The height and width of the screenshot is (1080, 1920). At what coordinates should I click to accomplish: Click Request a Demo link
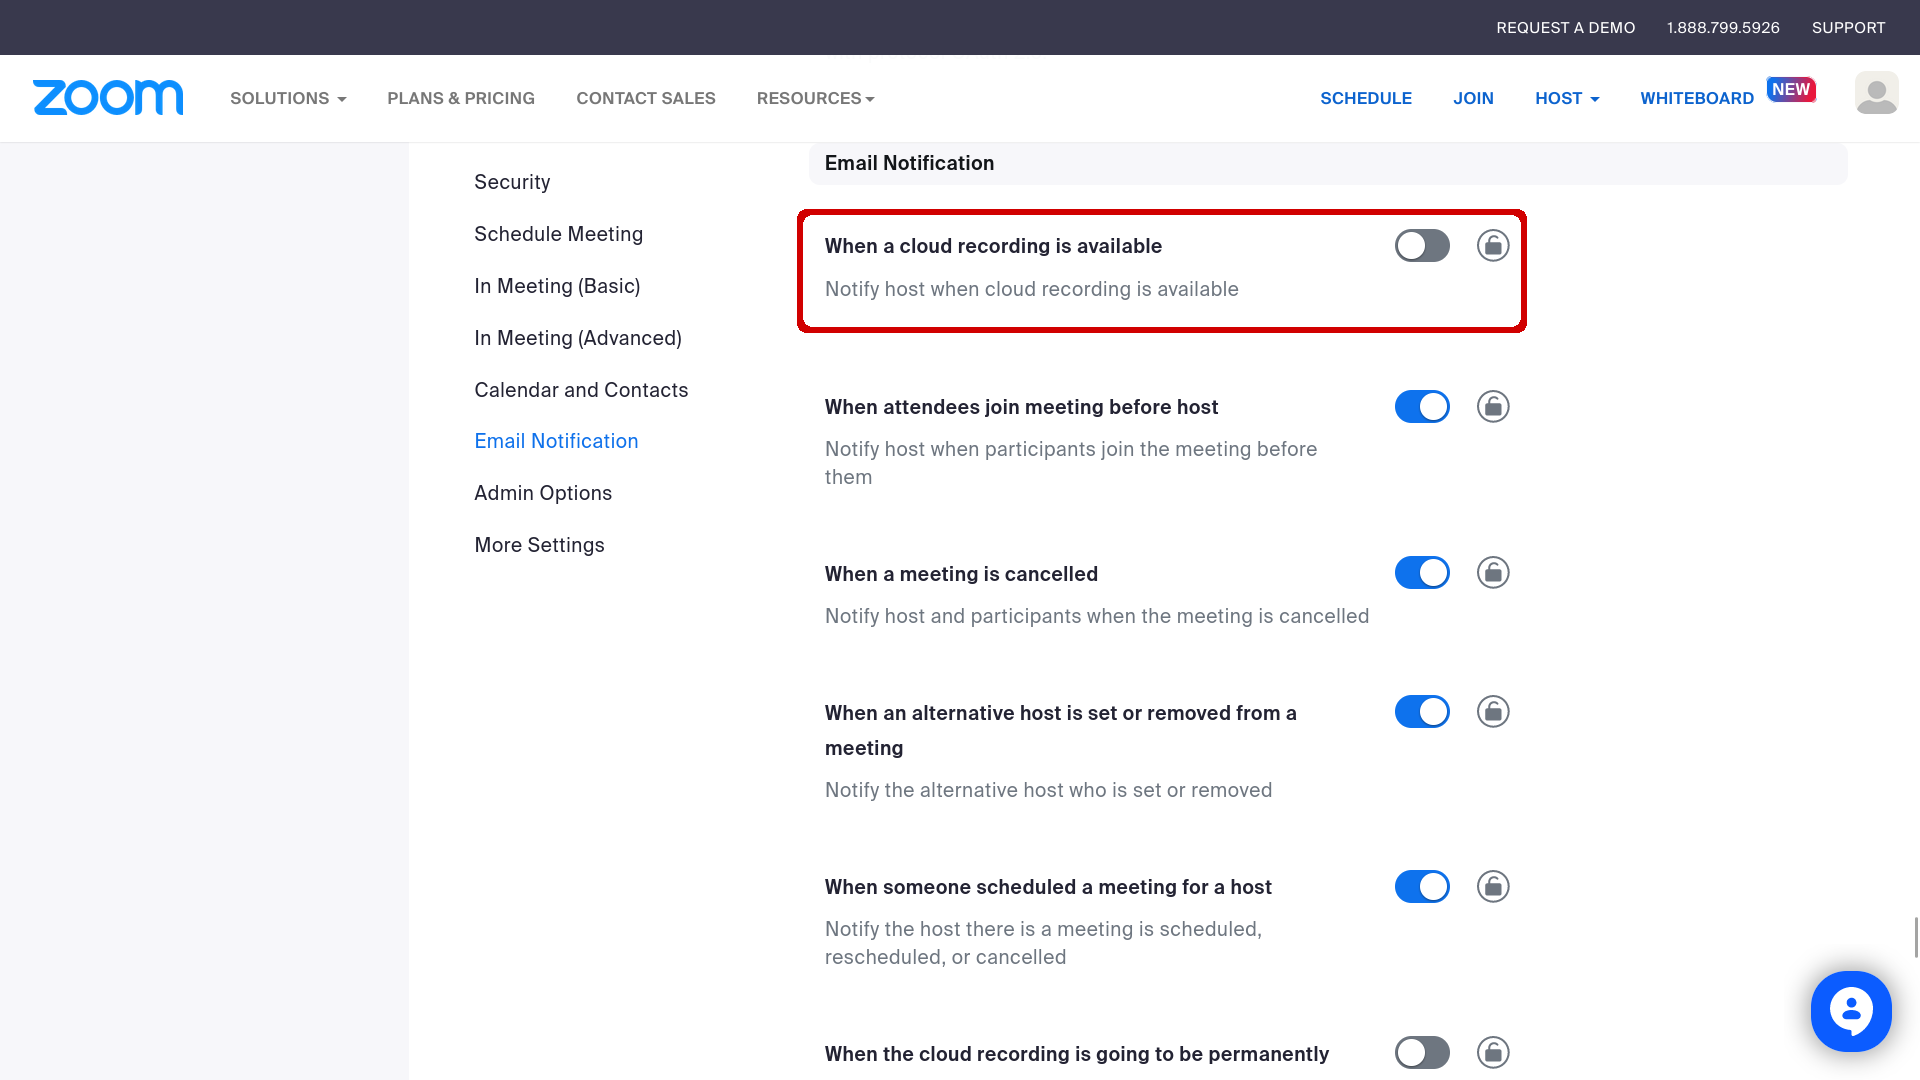click(x=1566, y=28)
